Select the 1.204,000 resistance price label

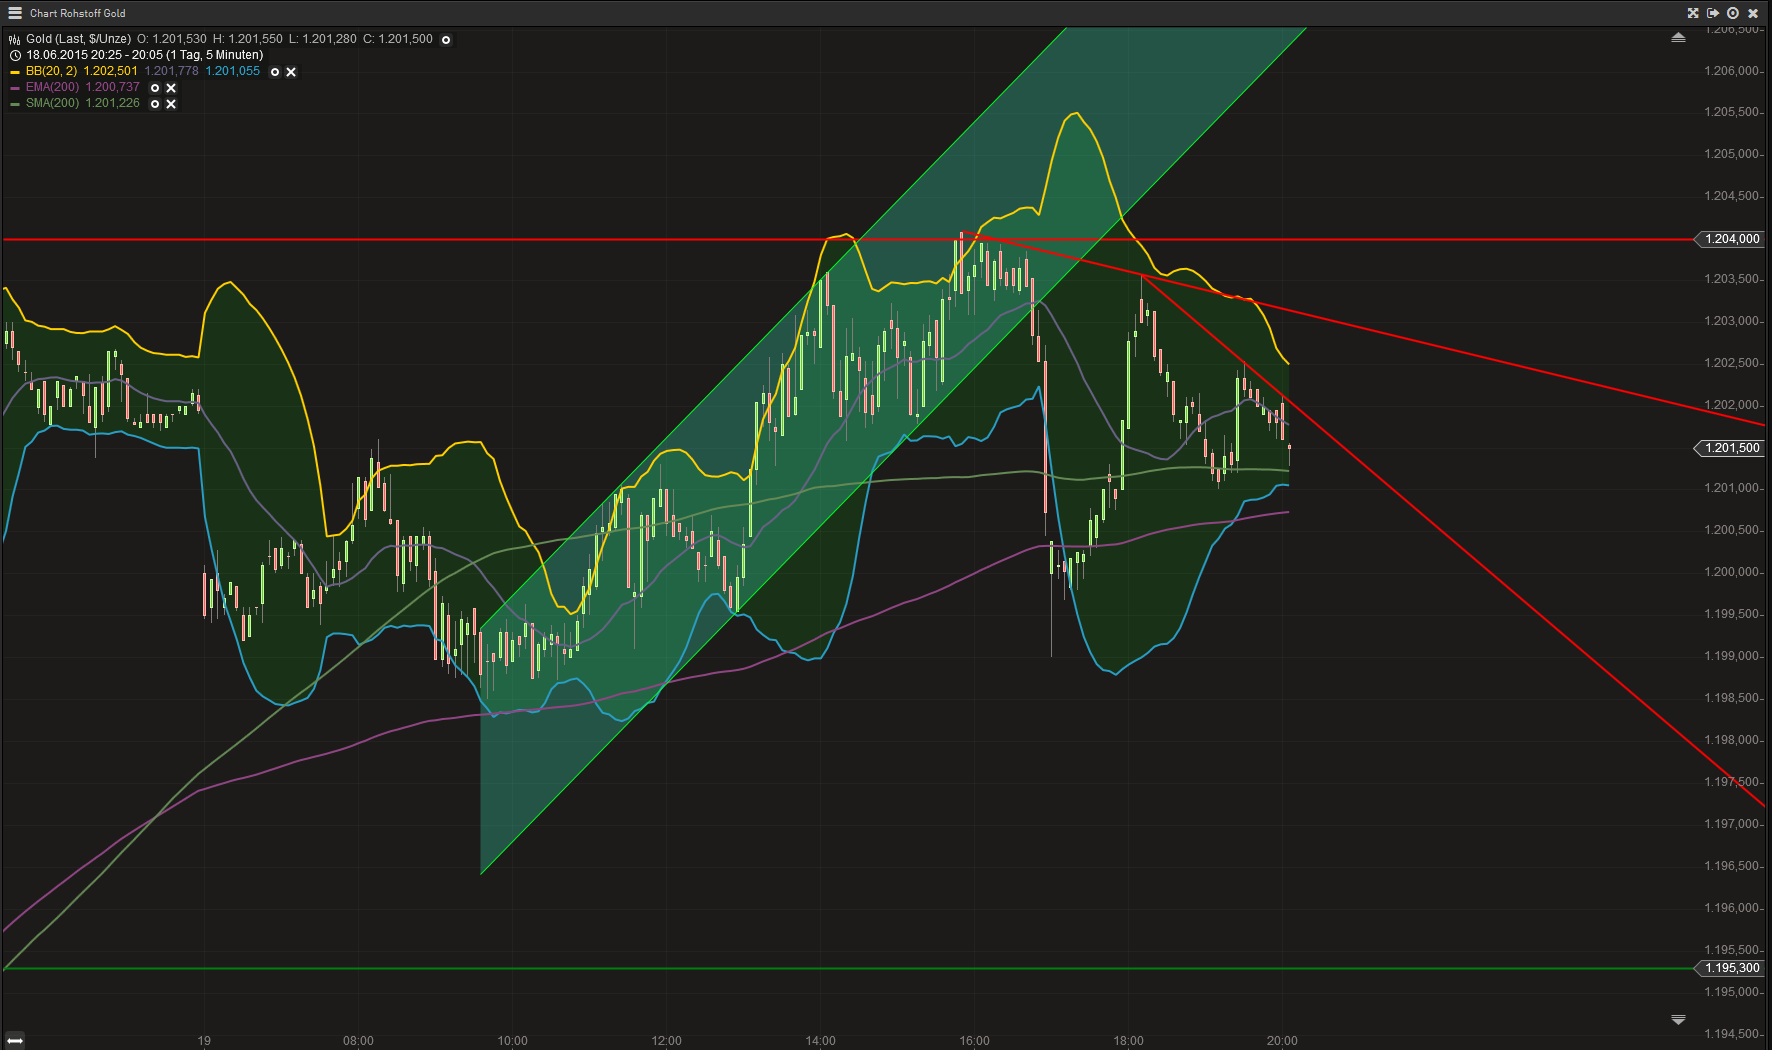[x=1729, y=239]
